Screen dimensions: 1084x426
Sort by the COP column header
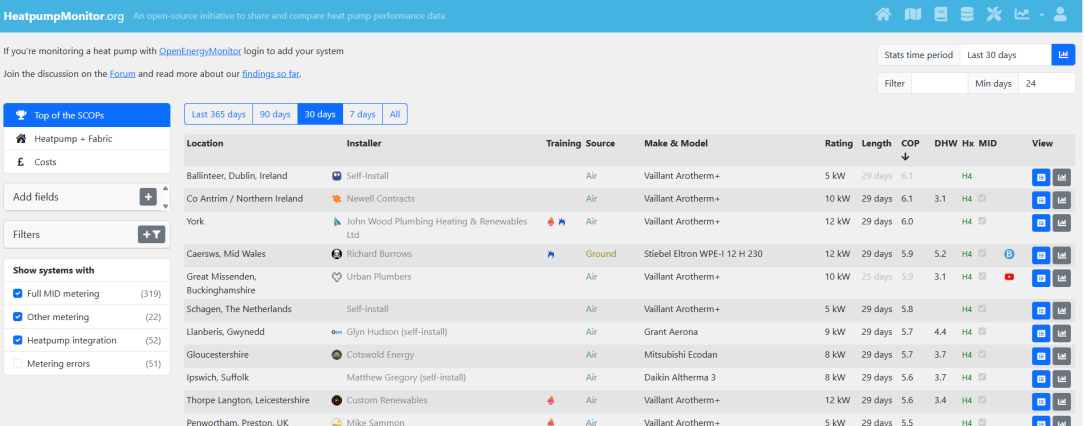(x=910, y=143)
